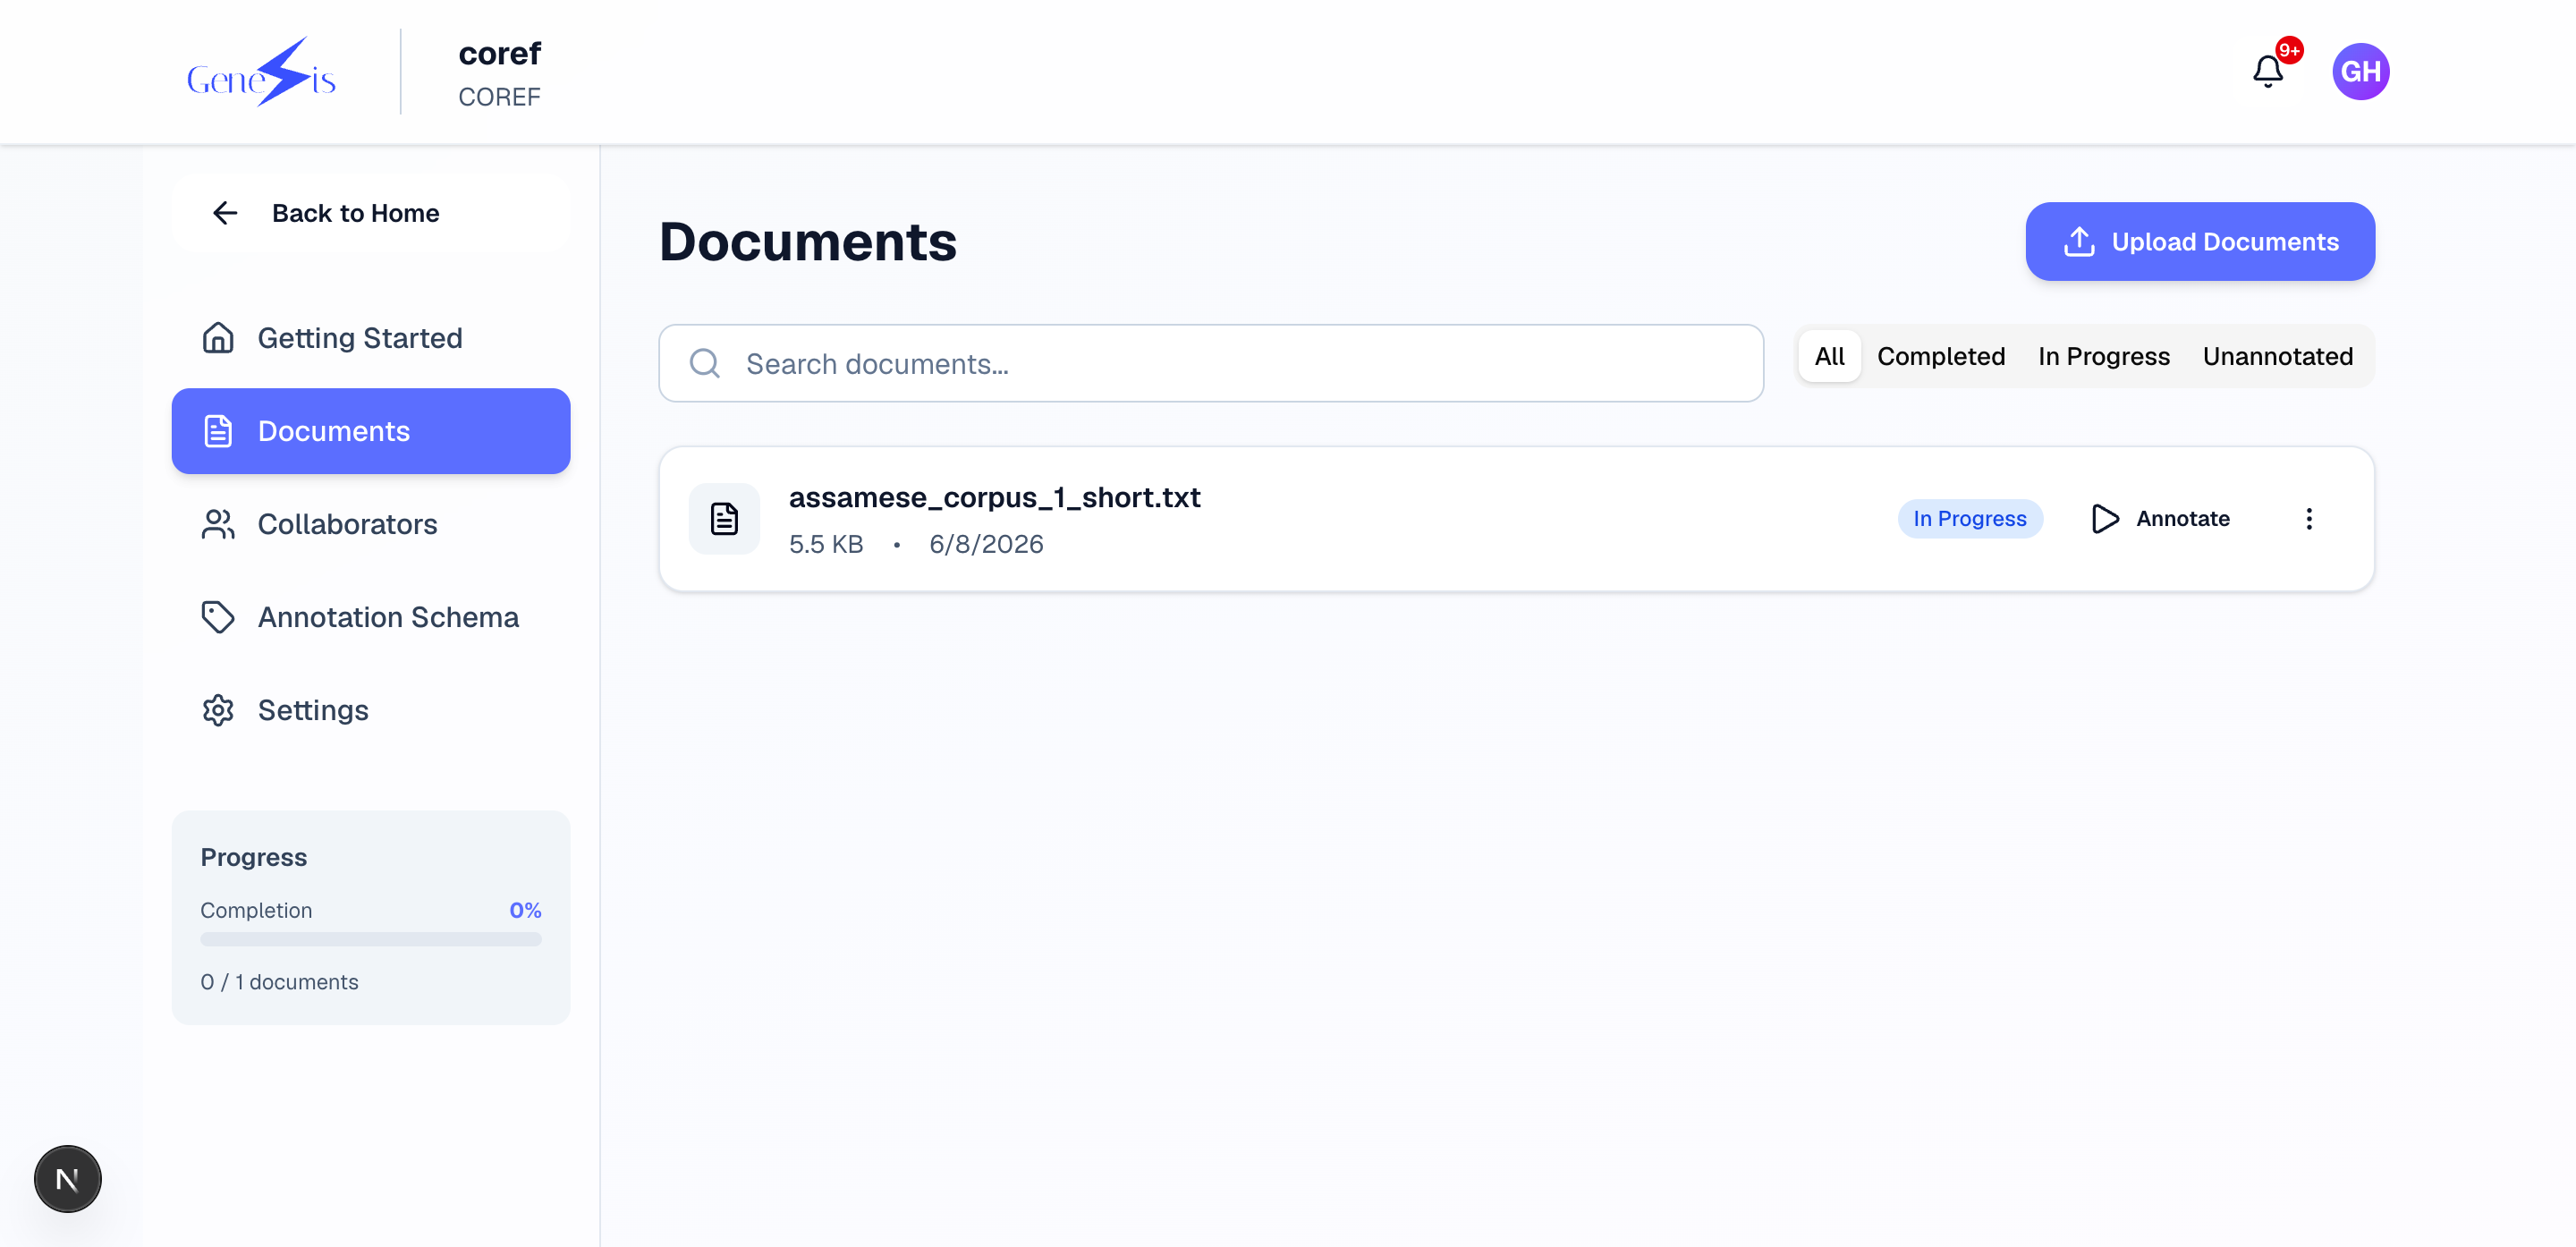Viewport: 2576px width, 1247px height.
Task: Click the assamese_corpus_1_short.txt file icon
Action: [x=724, y=519]
